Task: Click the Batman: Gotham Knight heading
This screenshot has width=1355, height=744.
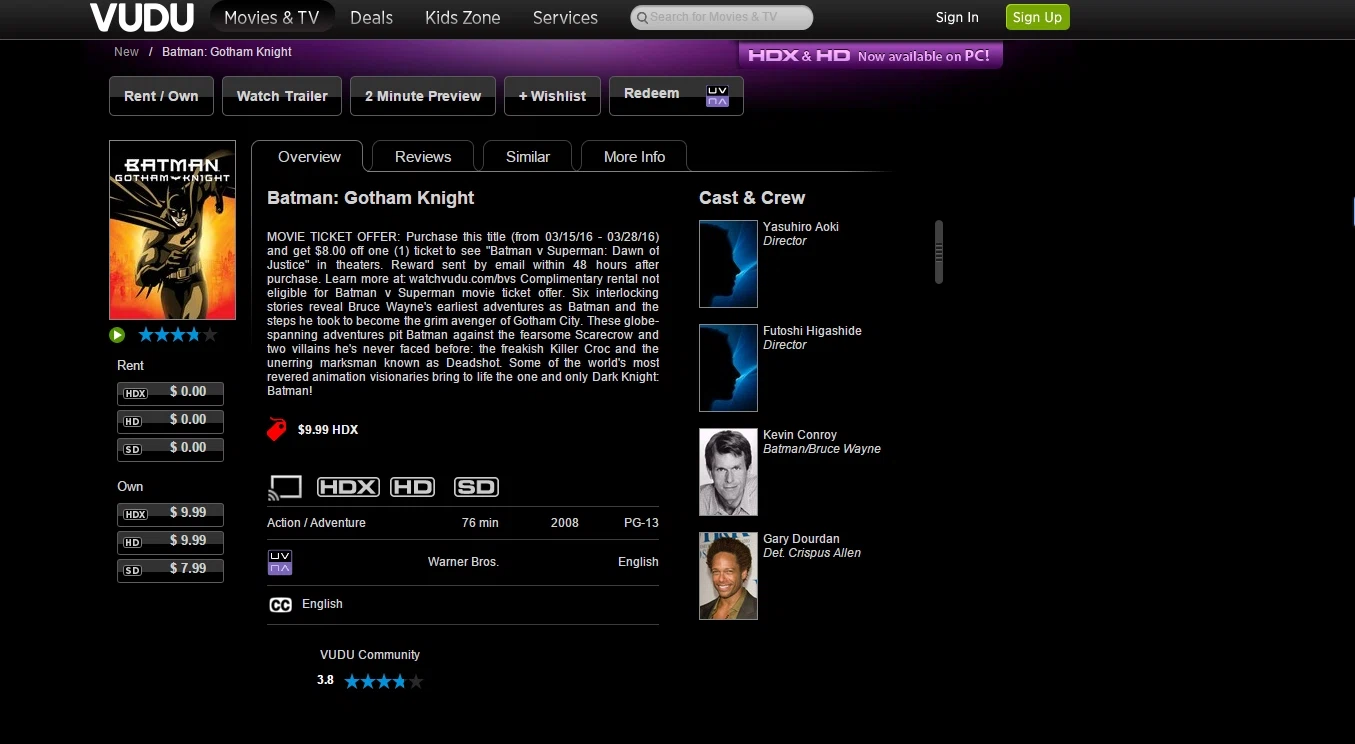Action: pyautogui.click(x=371, y=198)
